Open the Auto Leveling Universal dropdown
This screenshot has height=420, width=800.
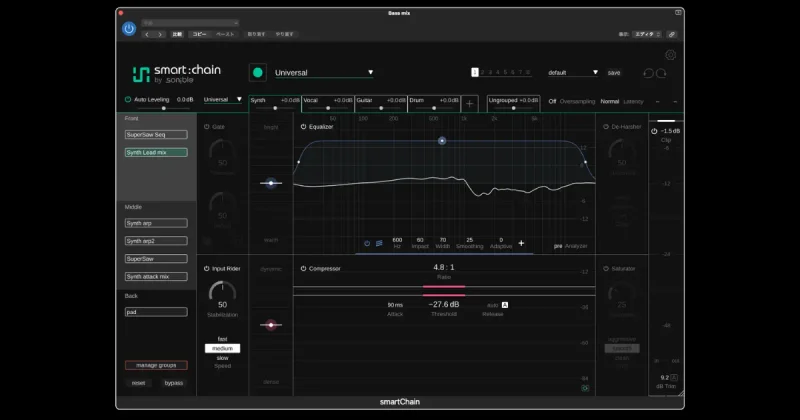[x=222, y=100]
